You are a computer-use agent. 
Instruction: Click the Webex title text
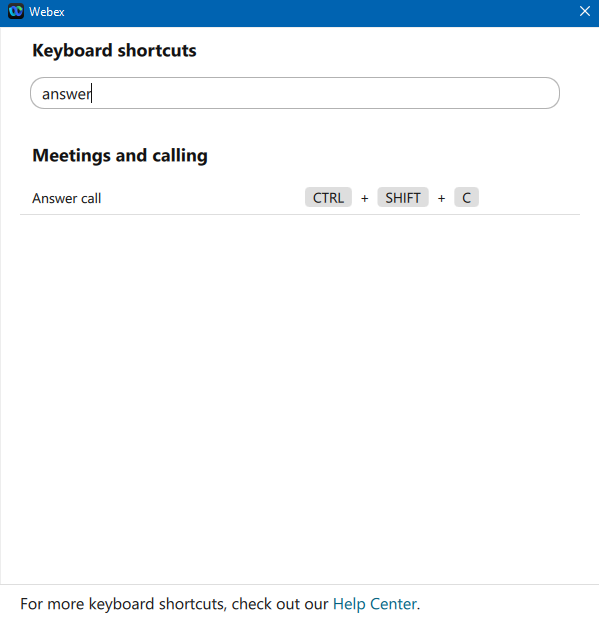point(47,12)
